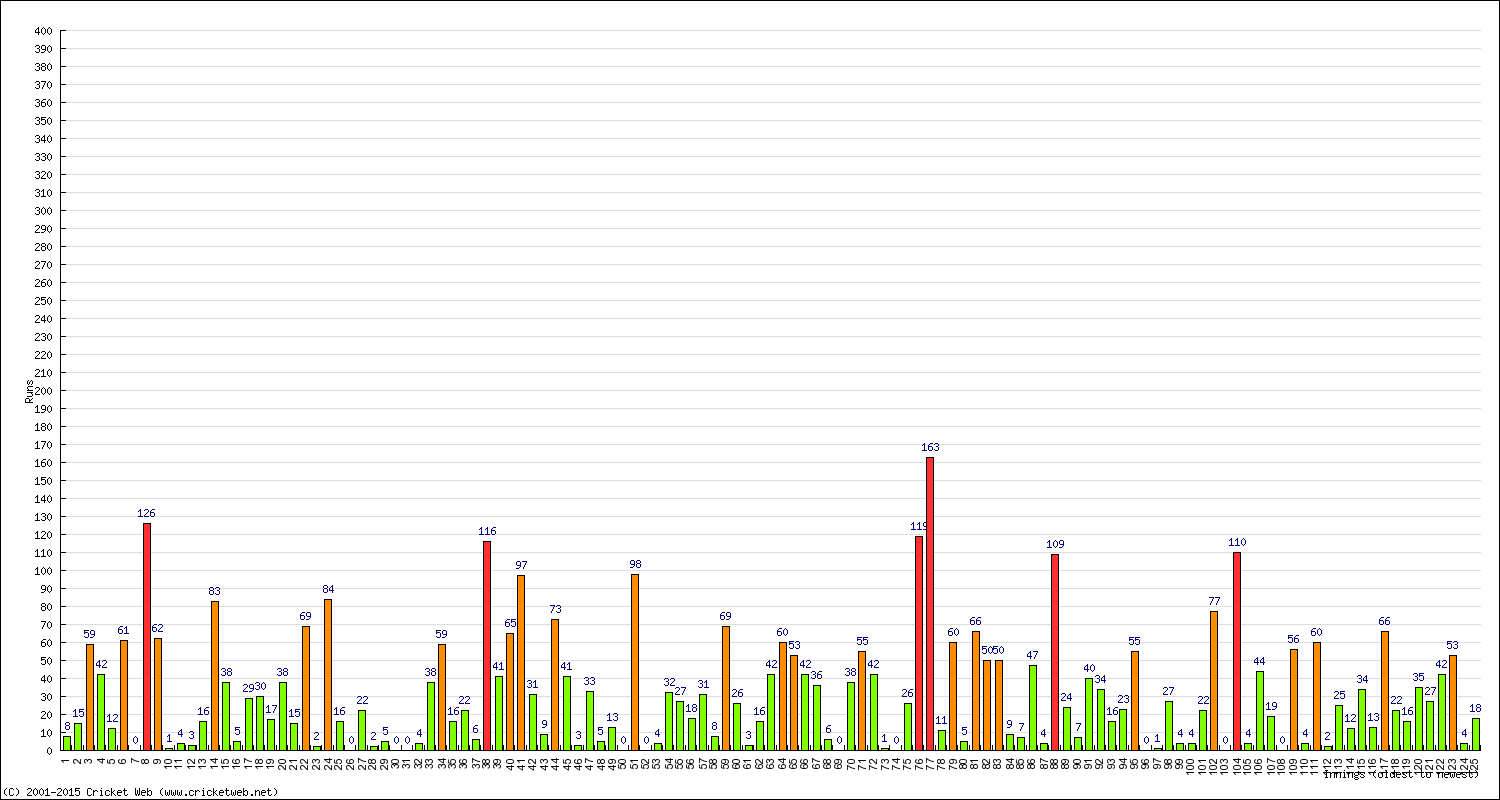Image resolution: width=1500 pixels, height=800 pixels.
Task: Click the 400 y-axis tick label
Action: click(42, 31)
